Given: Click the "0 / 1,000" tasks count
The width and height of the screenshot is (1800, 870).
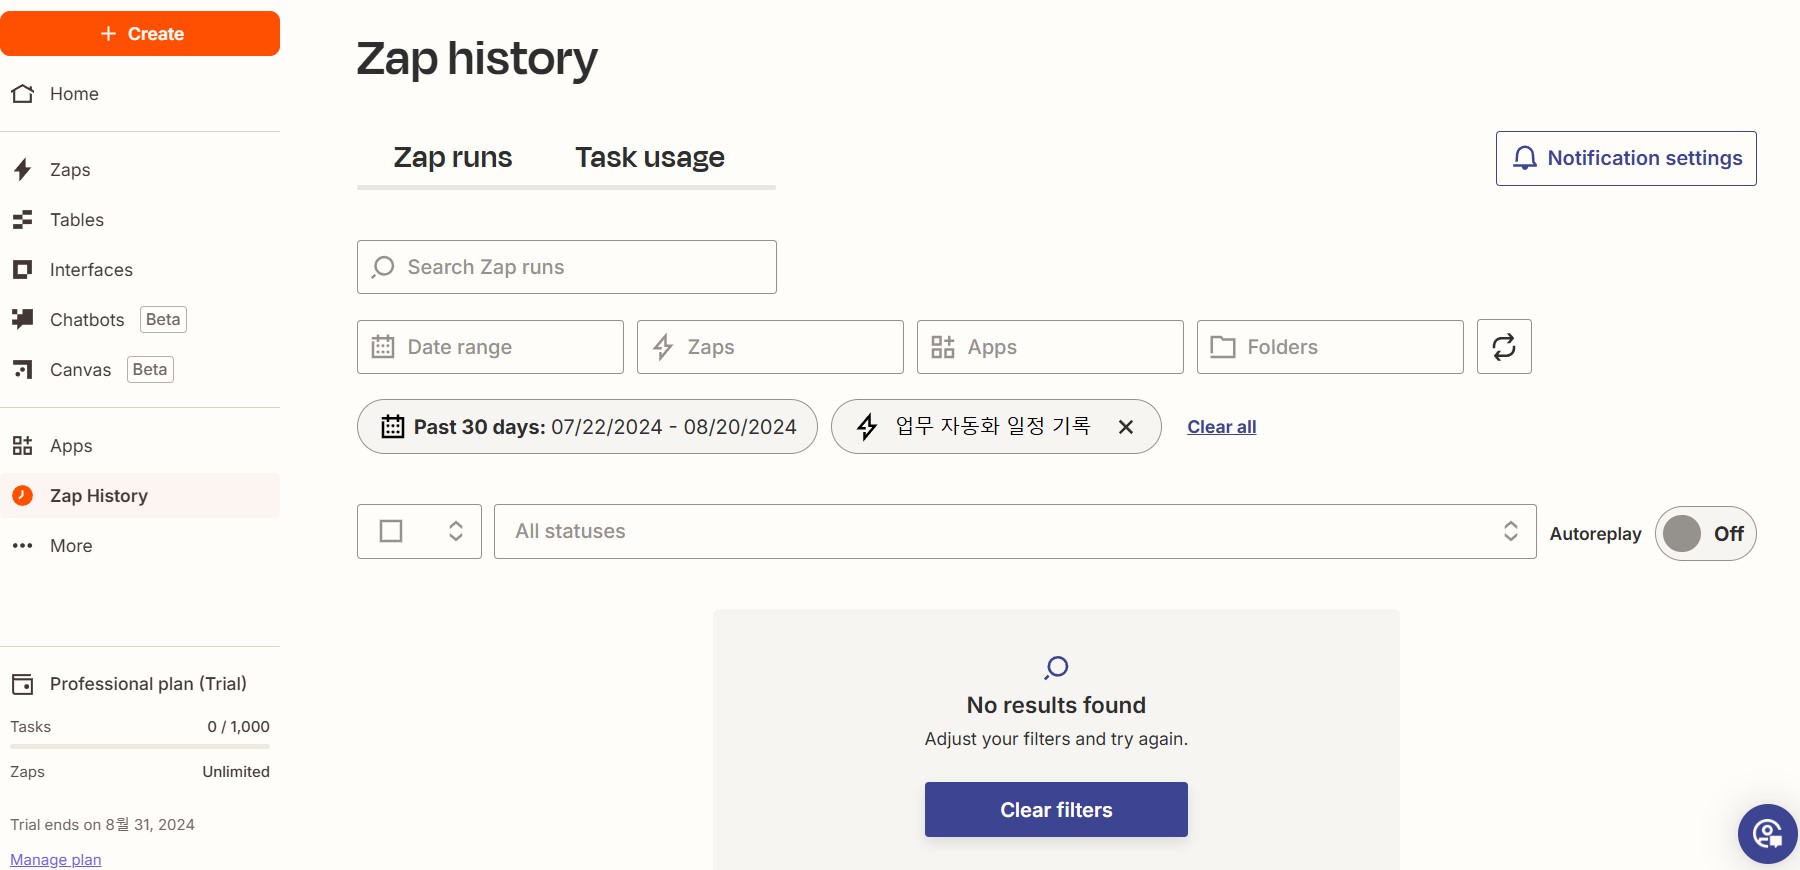Looking at the screenshot, I should [x=238, y=727].
